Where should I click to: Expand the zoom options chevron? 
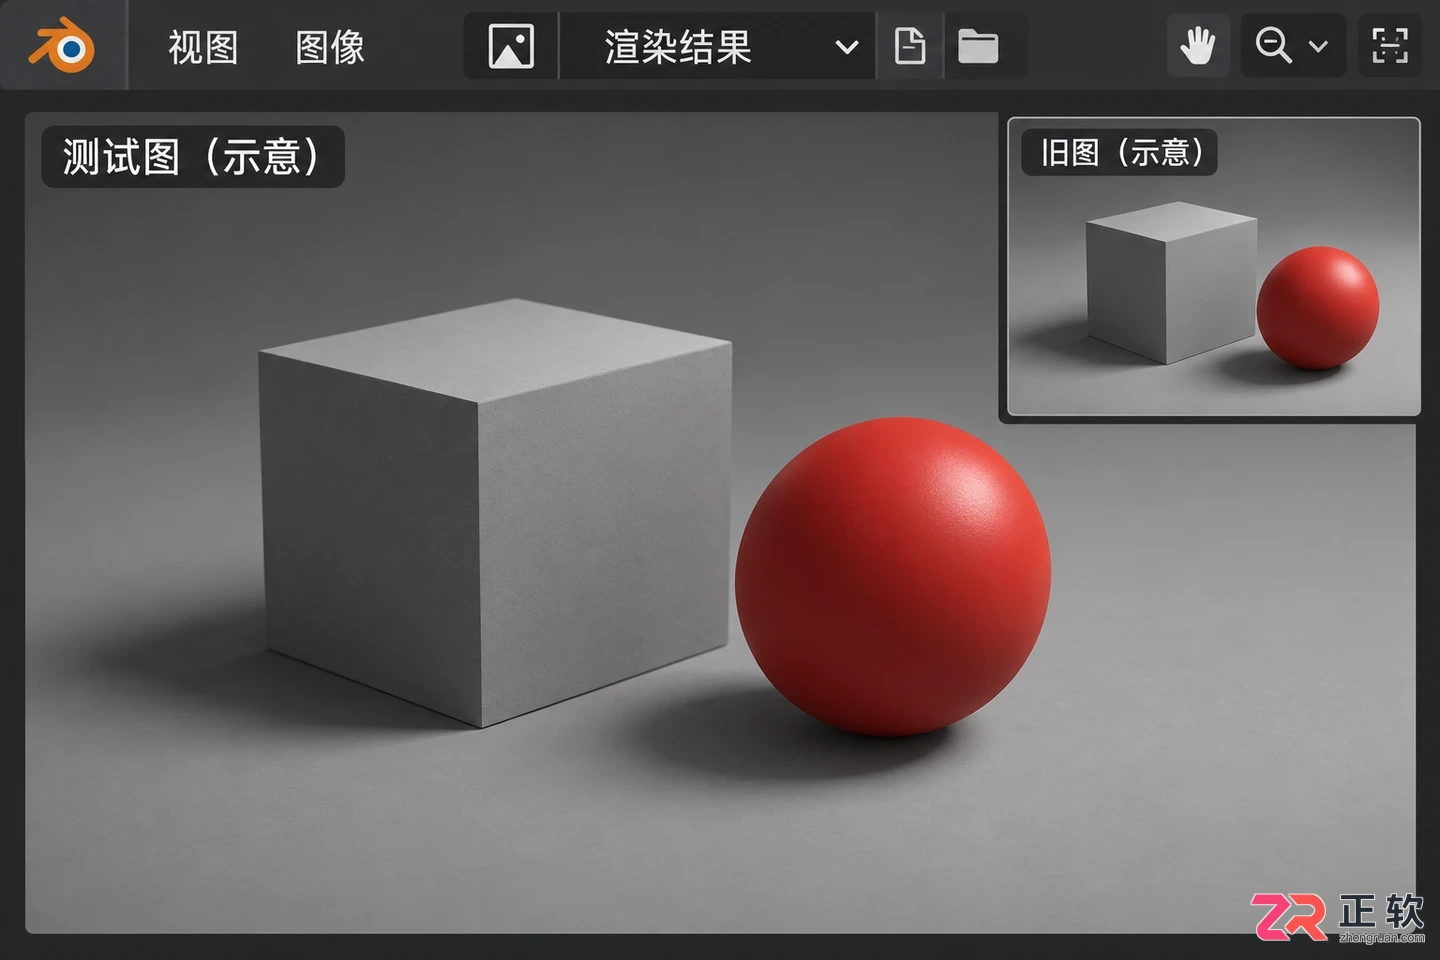point(1319,46)
